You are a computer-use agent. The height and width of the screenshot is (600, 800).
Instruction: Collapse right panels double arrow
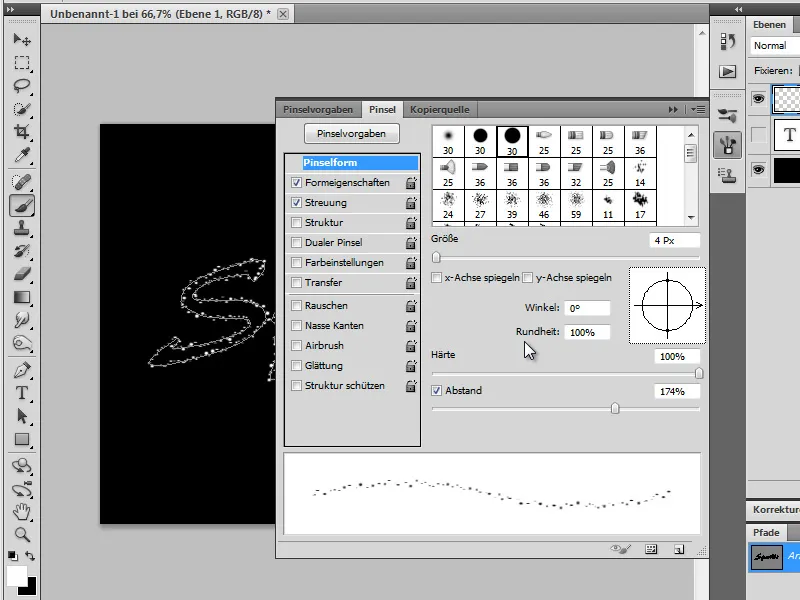click(x=738, y=9)
